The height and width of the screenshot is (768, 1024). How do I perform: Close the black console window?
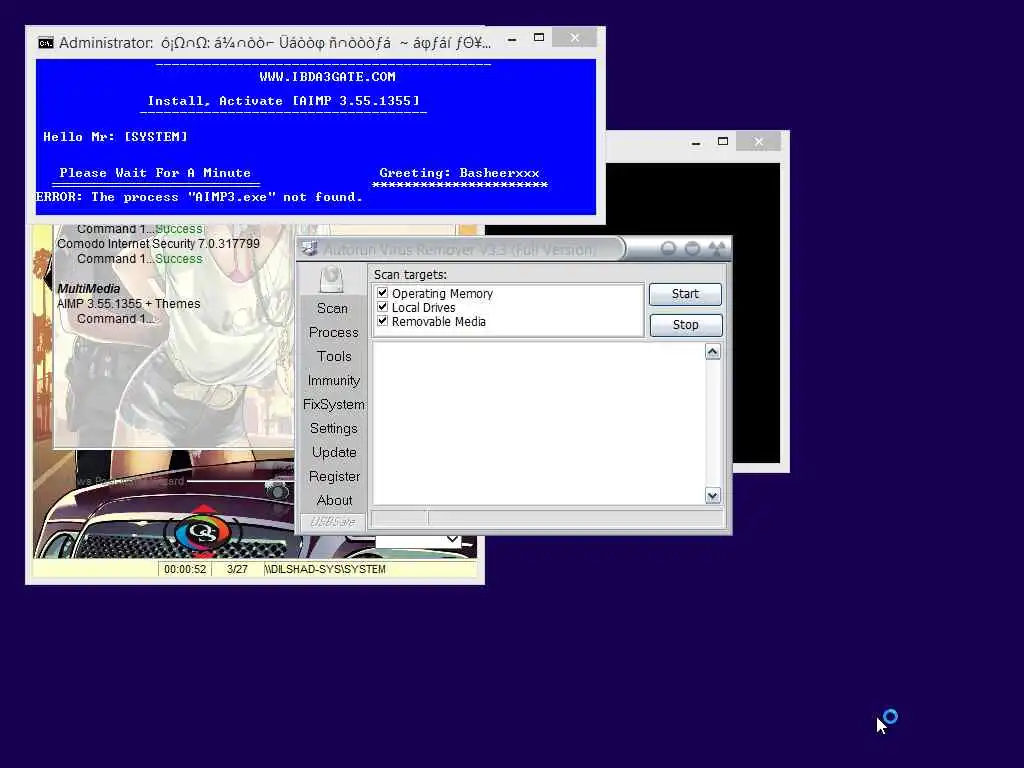point(758,141)
